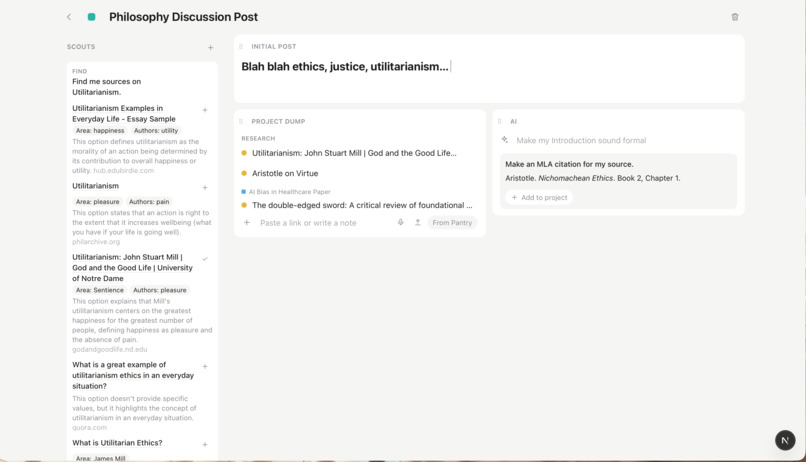
Task: Click 'What is a great example of utilitarianism' title
Action: (133, 375)
